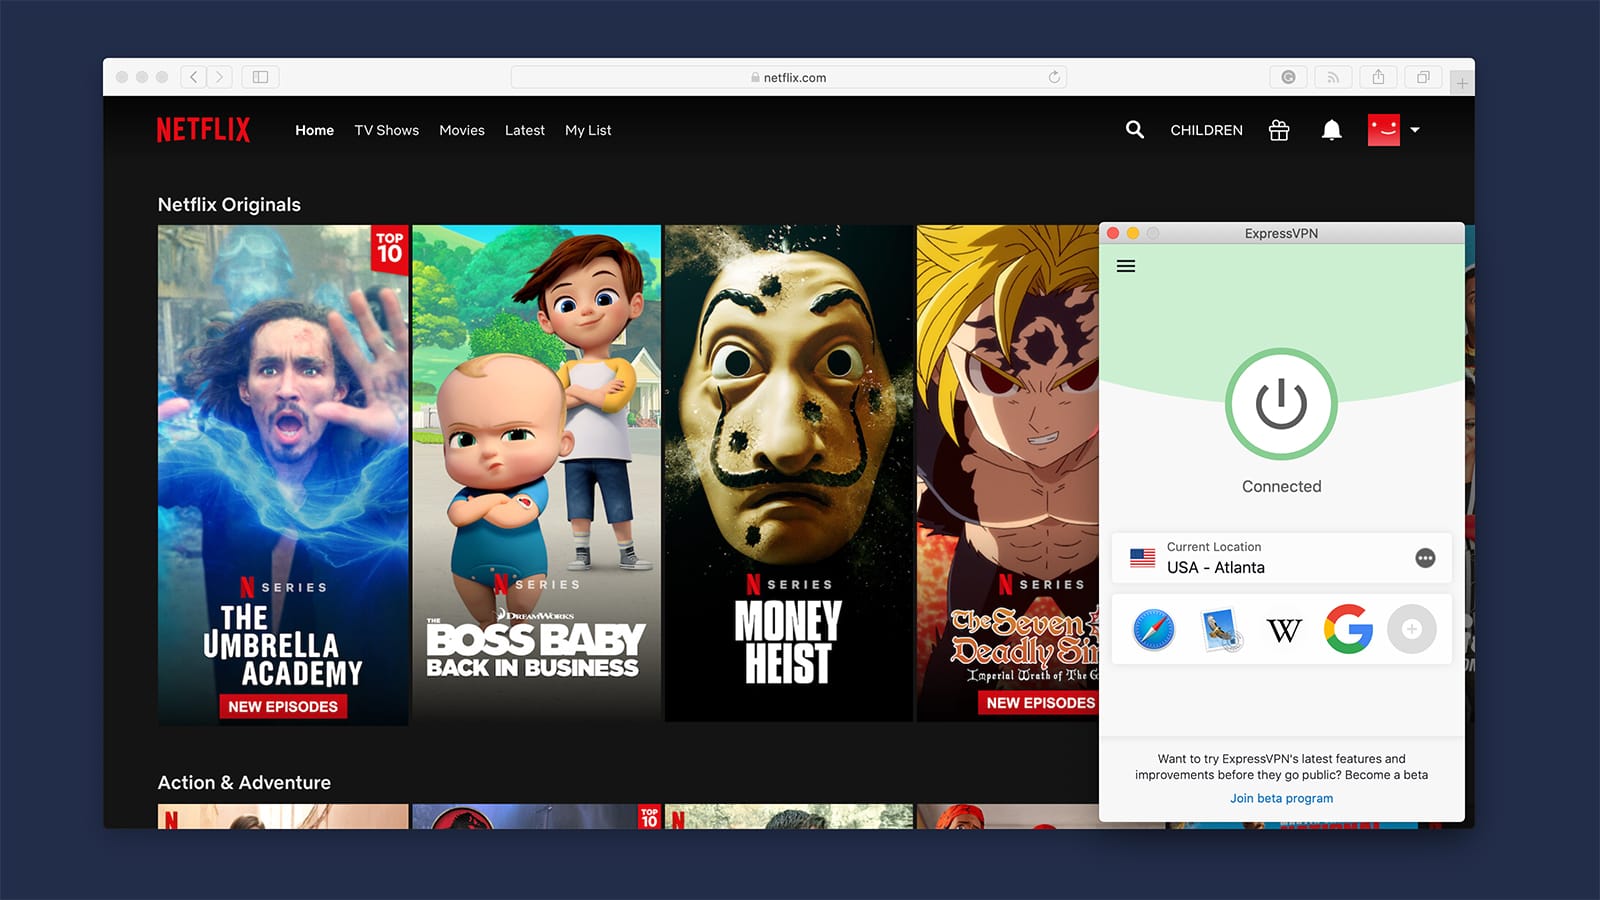Open TV Shows section
The height and width of the screenshot is (900, 1600).
[x=386, y=130]
